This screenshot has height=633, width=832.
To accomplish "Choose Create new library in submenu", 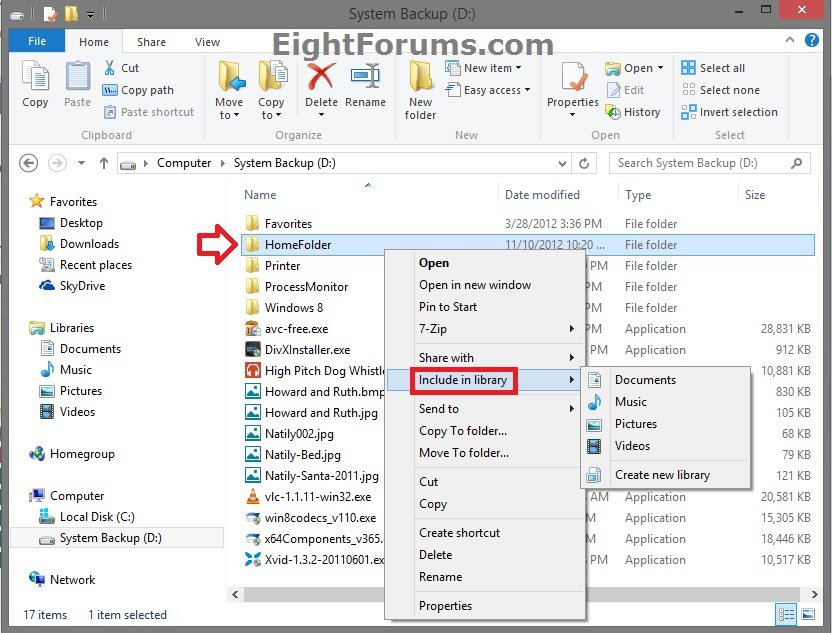I will coord(662,475).
